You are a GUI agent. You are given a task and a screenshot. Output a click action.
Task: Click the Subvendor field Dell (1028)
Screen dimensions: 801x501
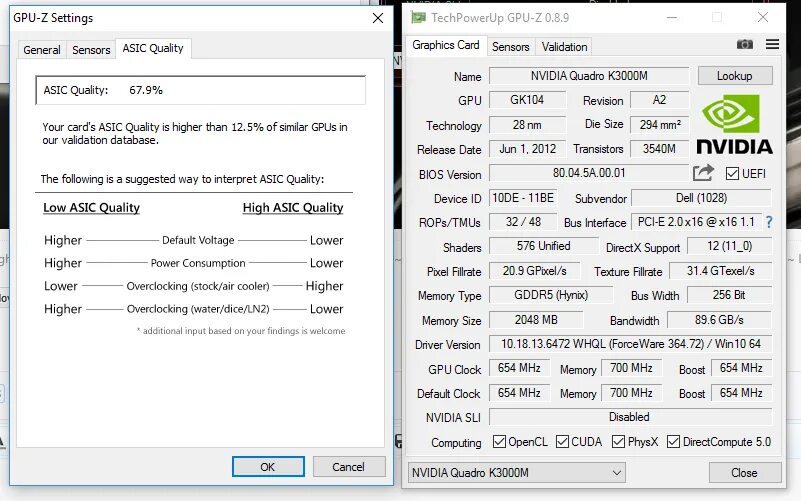click(701, 198)
